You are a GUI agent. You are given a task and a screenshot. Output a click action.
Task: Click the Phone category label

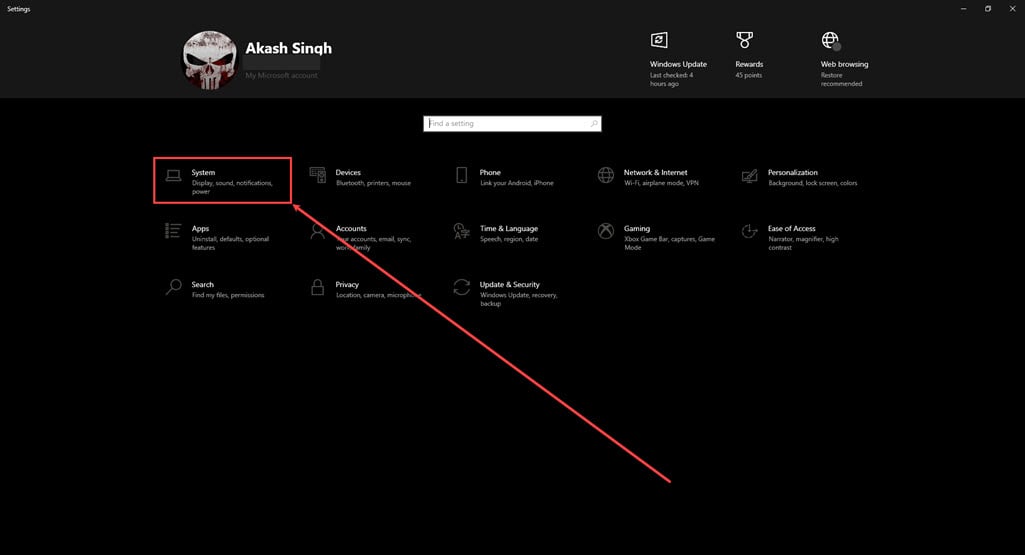[x=490, y=173]
